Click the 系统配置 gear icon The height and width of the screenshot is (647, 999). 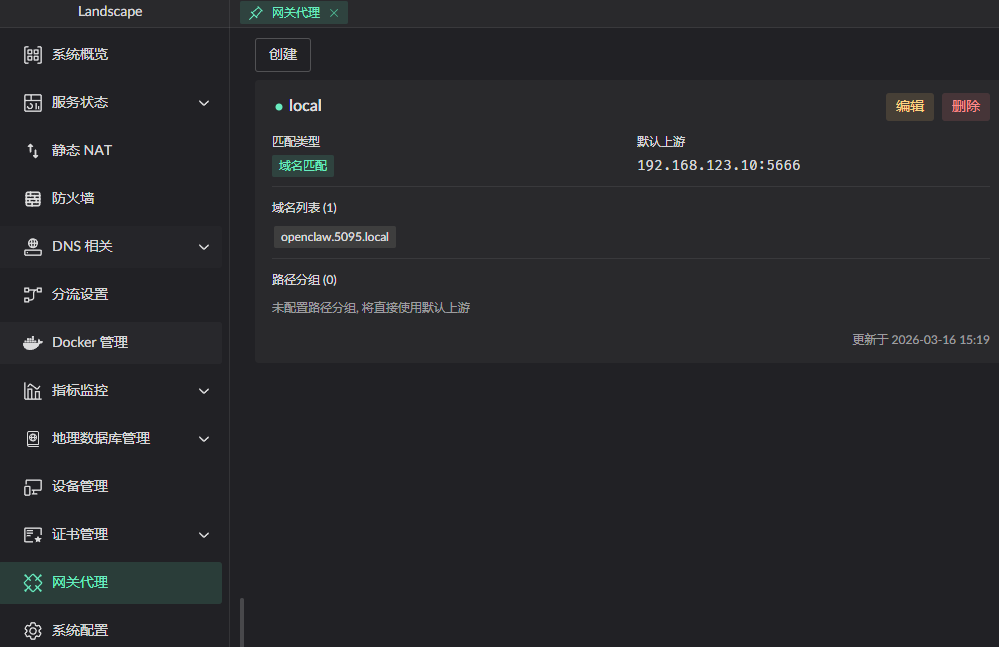33,631
